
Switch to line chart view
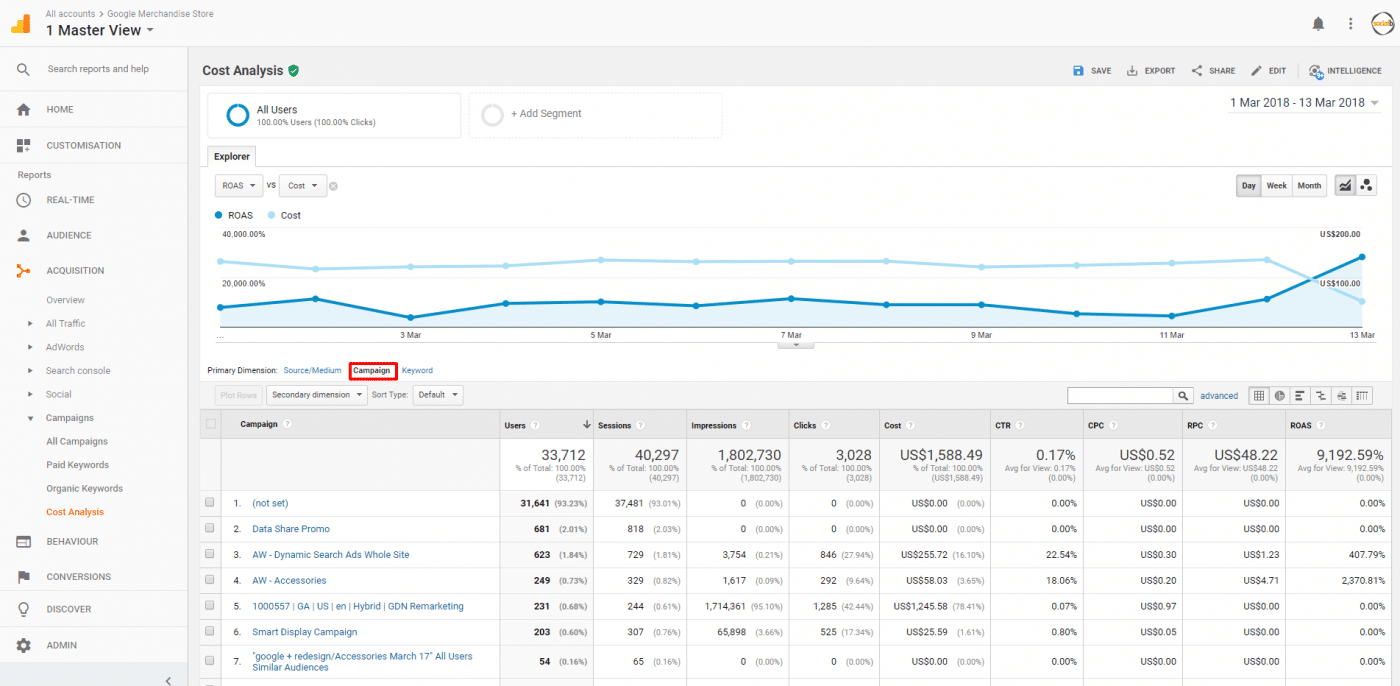point(1345,185)
